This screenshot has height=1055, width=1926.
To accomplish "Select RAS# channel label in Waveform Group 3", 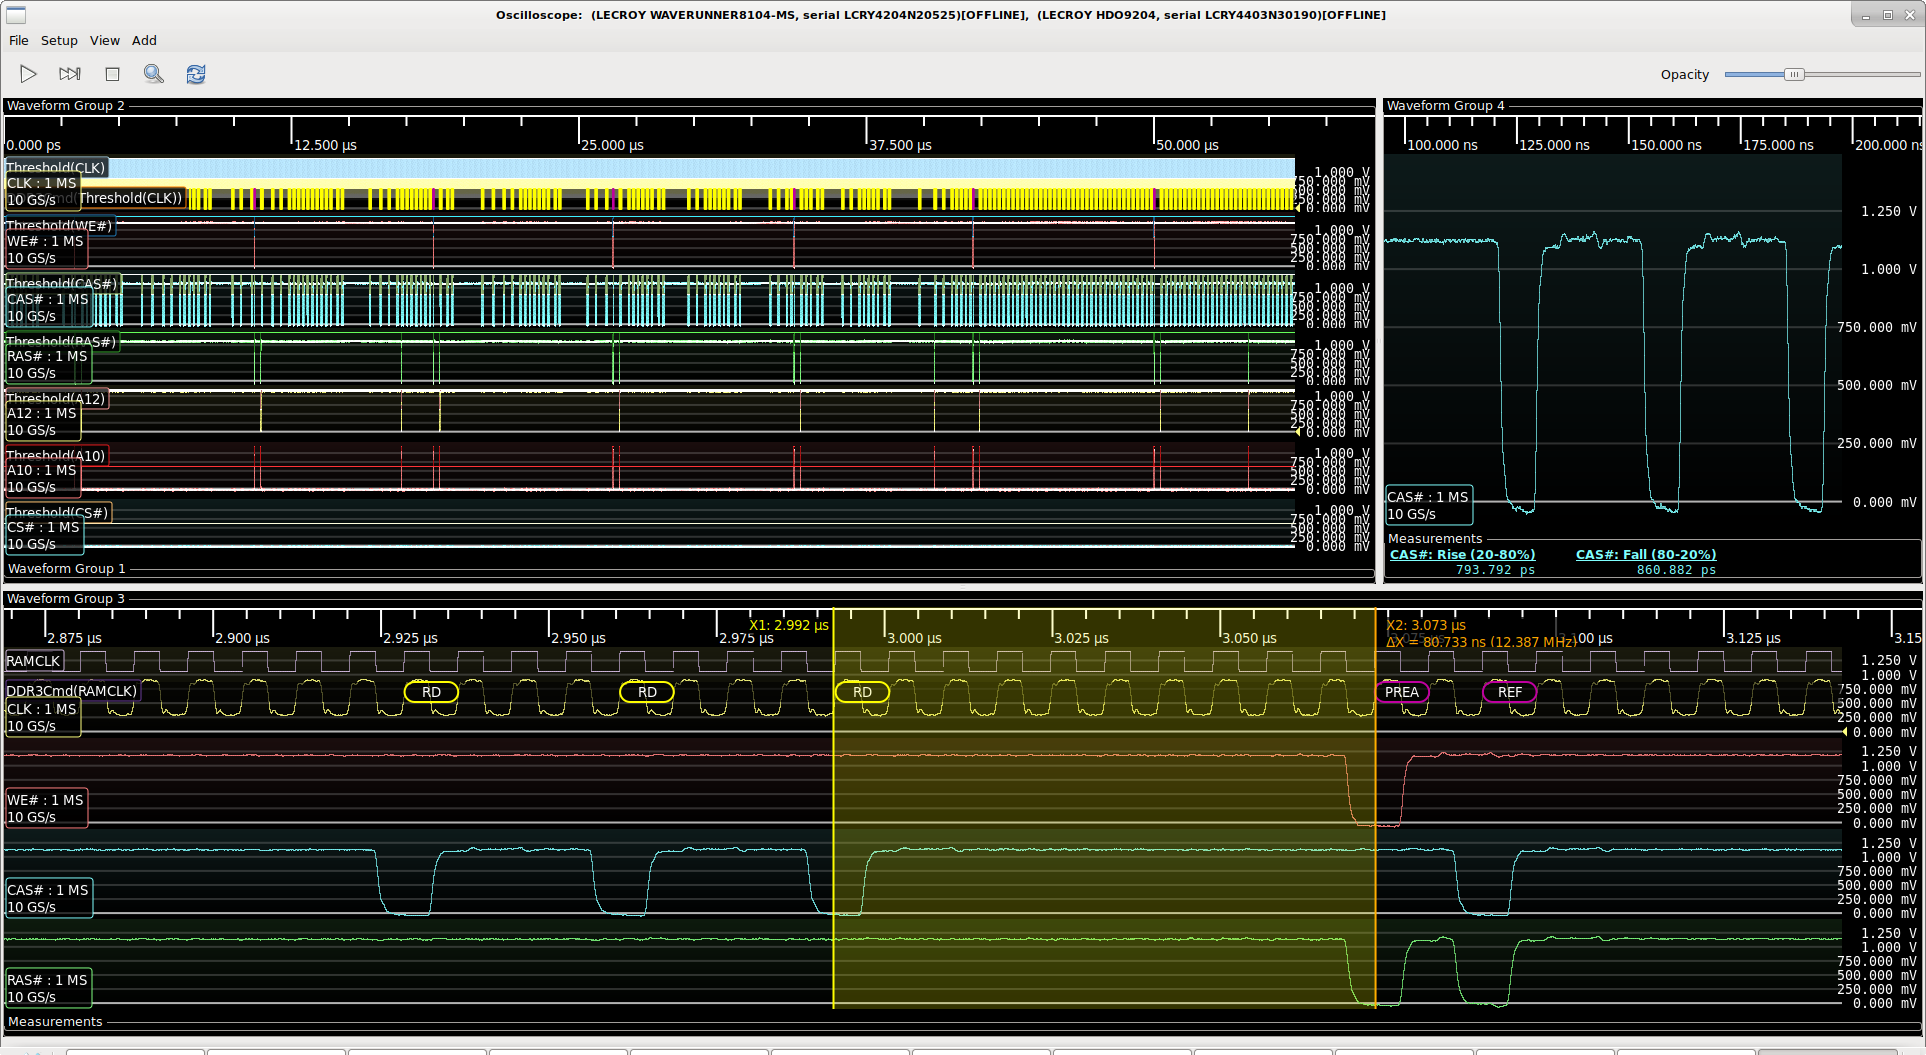I will [48, 988].
